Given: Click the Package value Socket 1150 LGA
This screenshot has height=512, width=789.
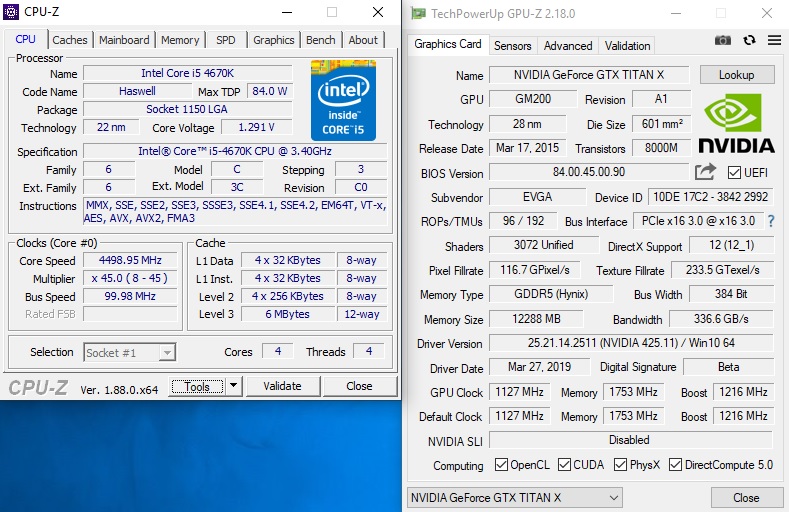Looking at the screenshot, I should point(187,109).
